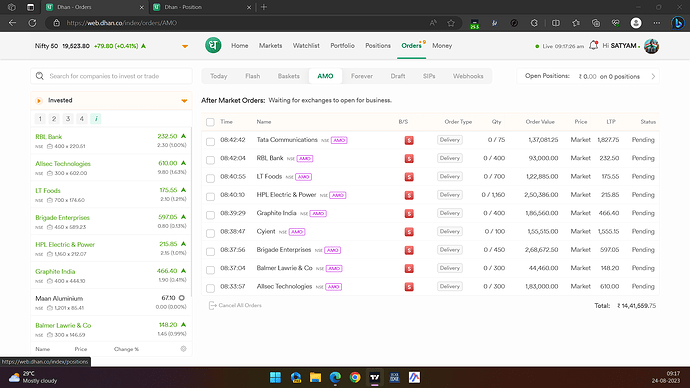690x388 pixels.
Task: Click the search magnifier icon
Action: (x=40, y=76)
